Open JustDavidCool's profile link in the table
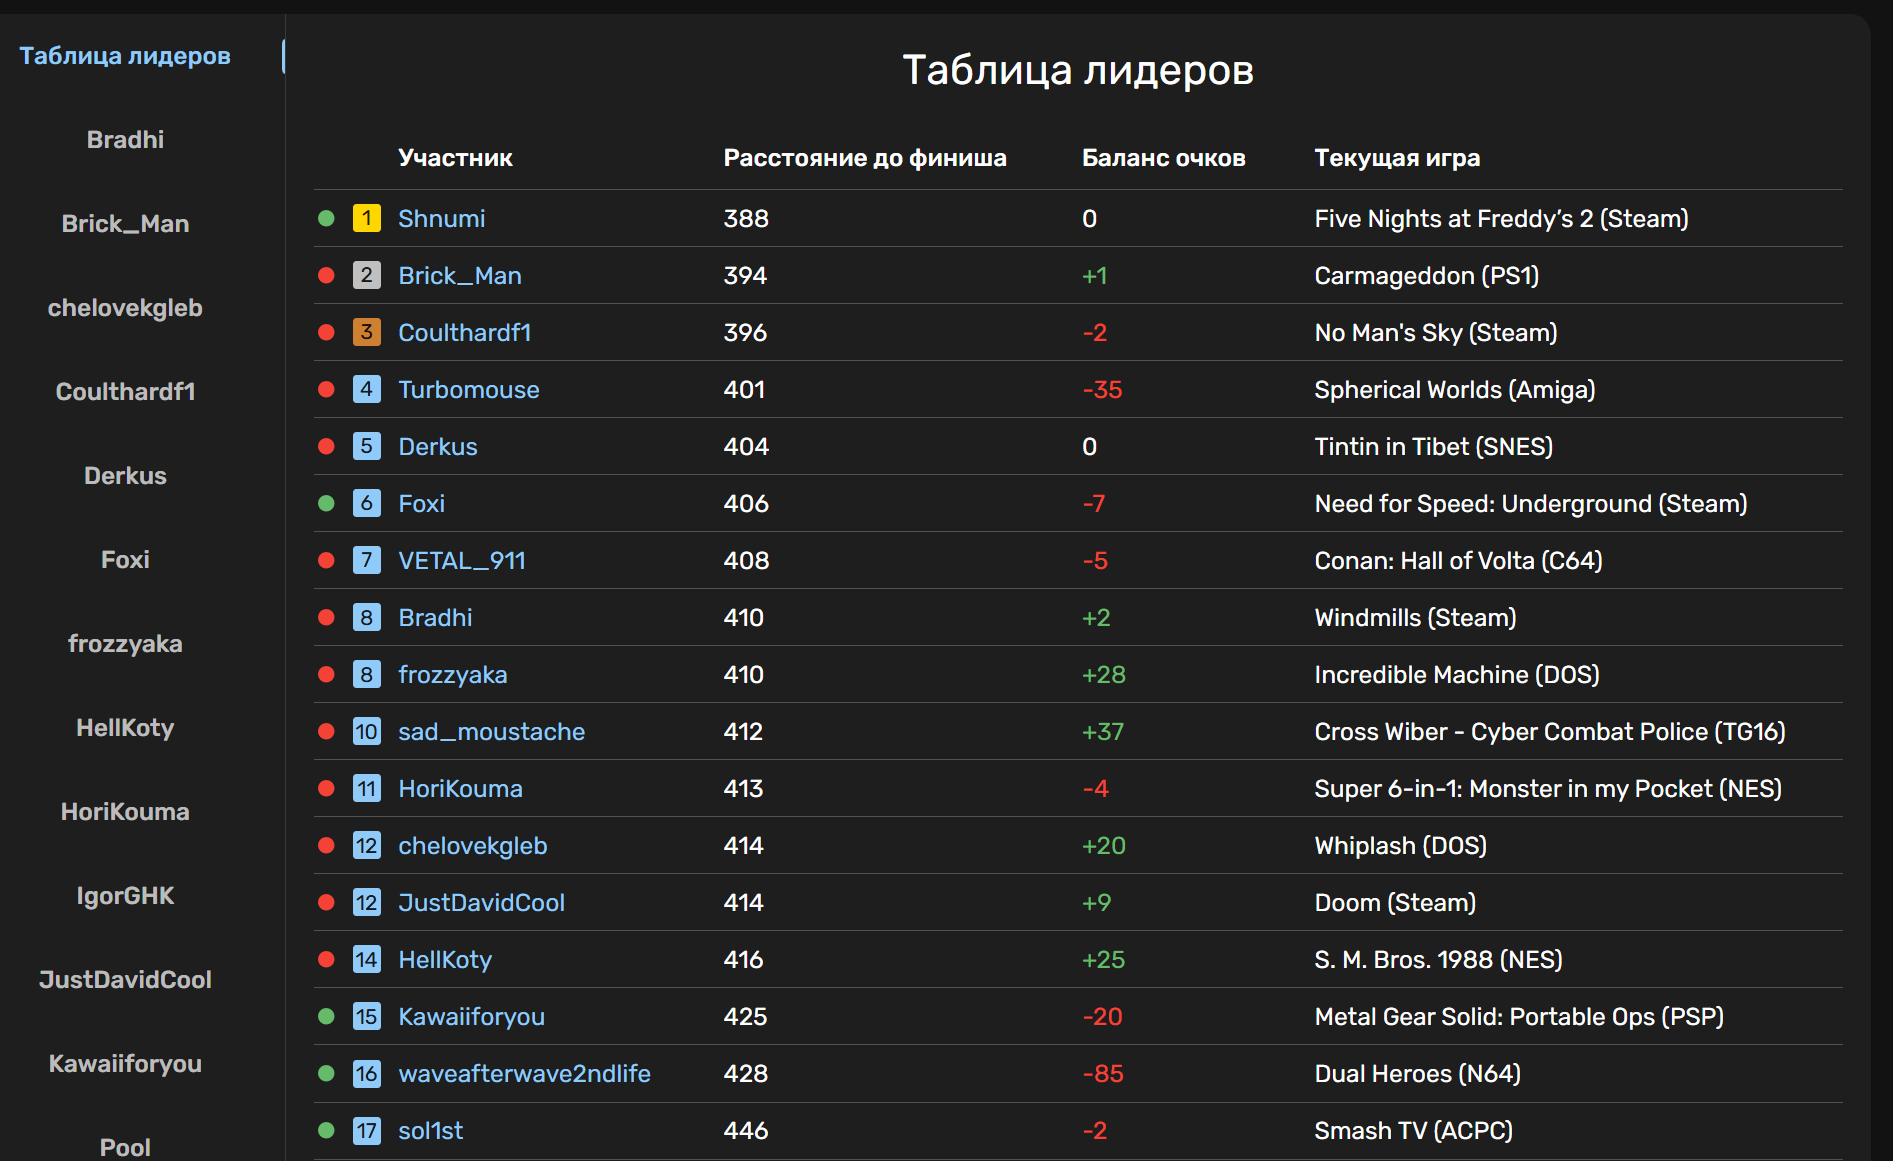Screen dimensions: 1893x1161 tap(481, 902)
